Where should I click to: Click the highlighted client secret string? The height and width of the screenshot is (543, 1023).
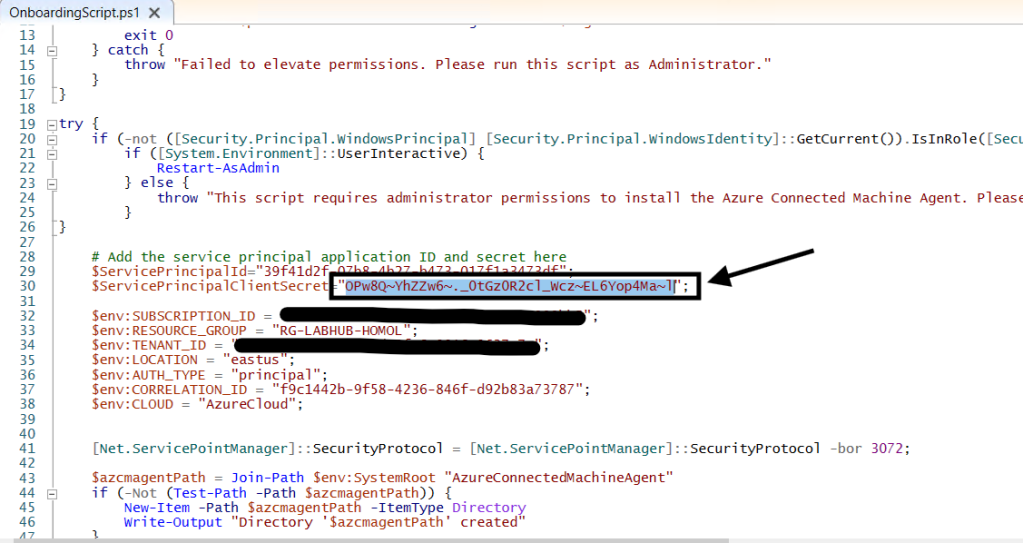[510, 287]
